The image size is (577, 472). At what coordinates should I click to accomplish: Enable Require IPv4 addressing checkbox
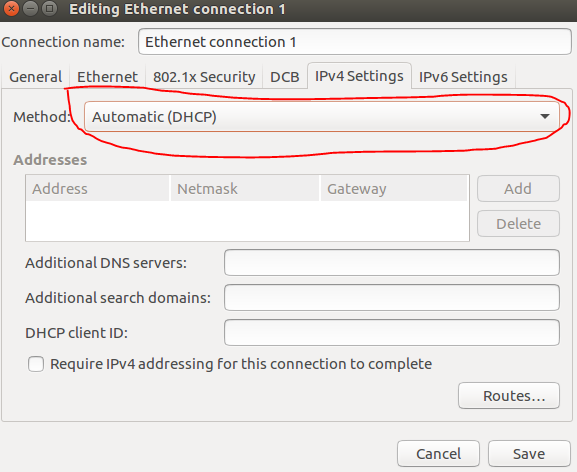(36, 364)
